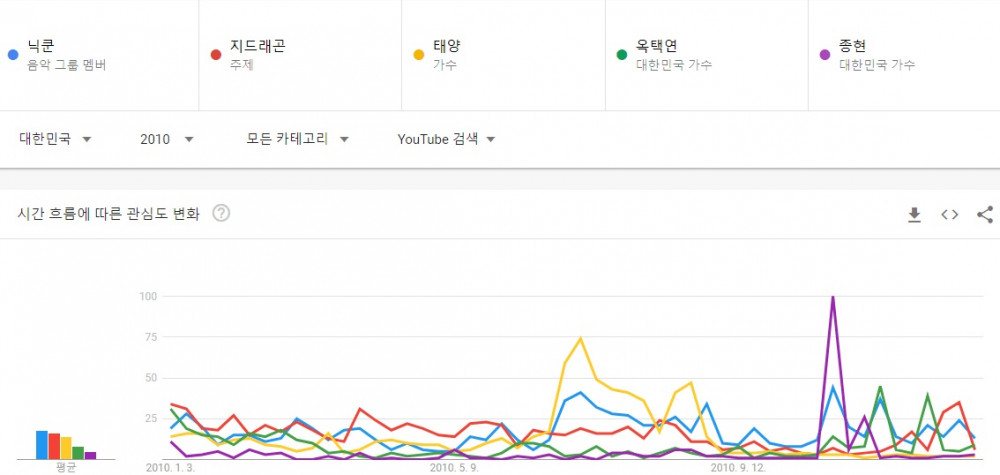
Task: Click the purple peak at 100 on chart
Action: coord(832,298)
